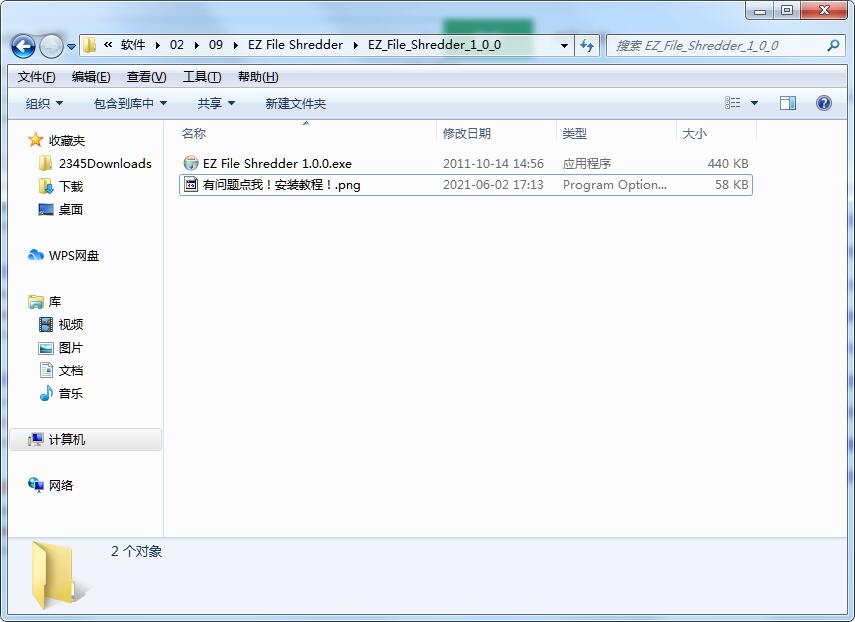Click the 计算机 computer icon
Screen dimensions: 855x622
pyautogui.click(x=36, y=439)
